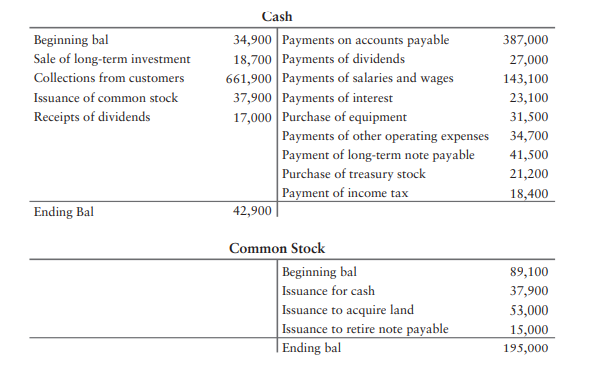Click the Purchase of equipment label
Screen dimensions: 590x374
[344, 117]
